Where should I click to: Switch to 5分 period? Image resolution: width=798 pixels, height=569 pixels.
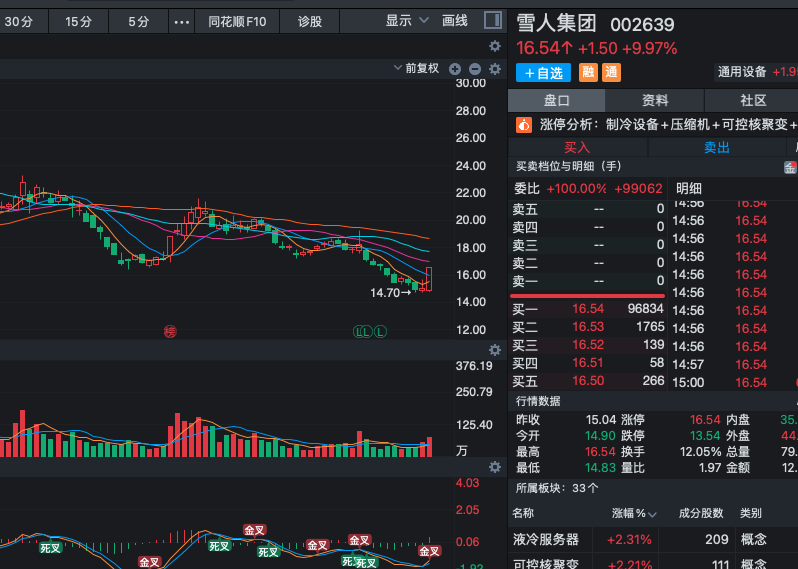pos(138,22)
